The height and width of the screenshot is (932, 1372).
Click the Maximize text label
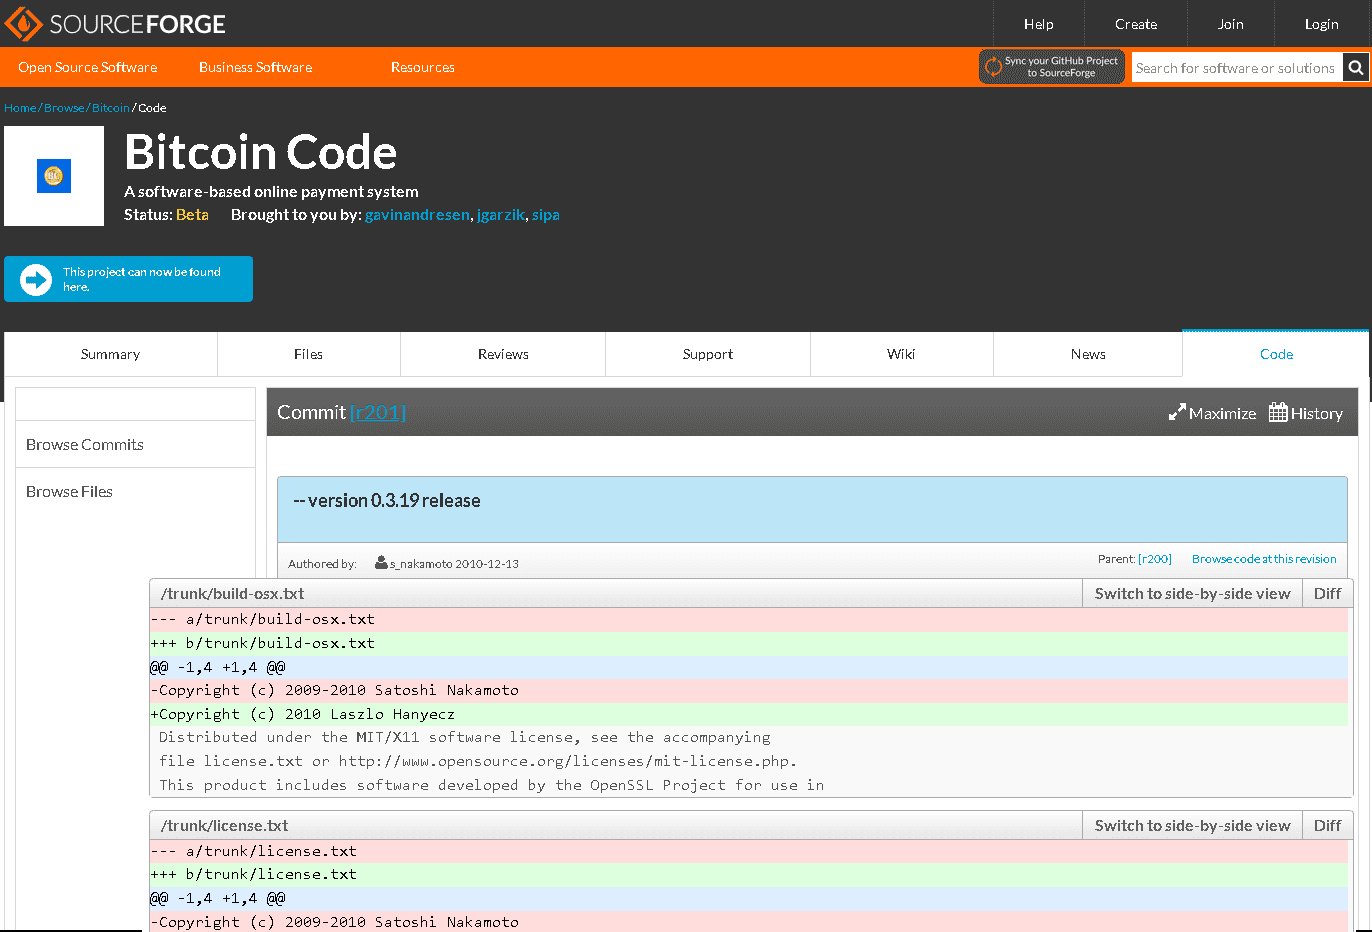point(1222,413)
